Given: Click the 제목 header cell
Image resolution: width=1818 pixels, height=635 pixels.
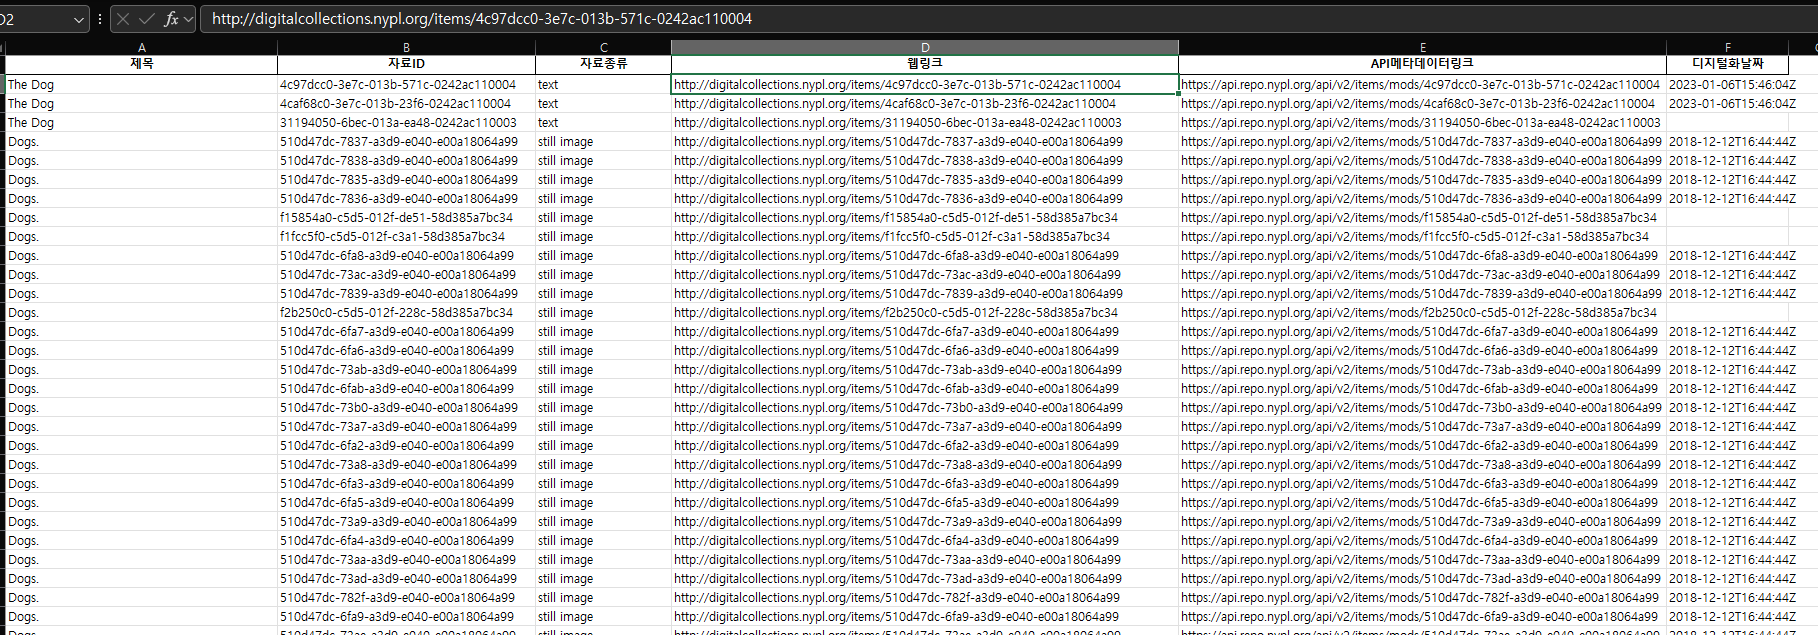Looking at the screenshot, I should (x=141, y=64).
